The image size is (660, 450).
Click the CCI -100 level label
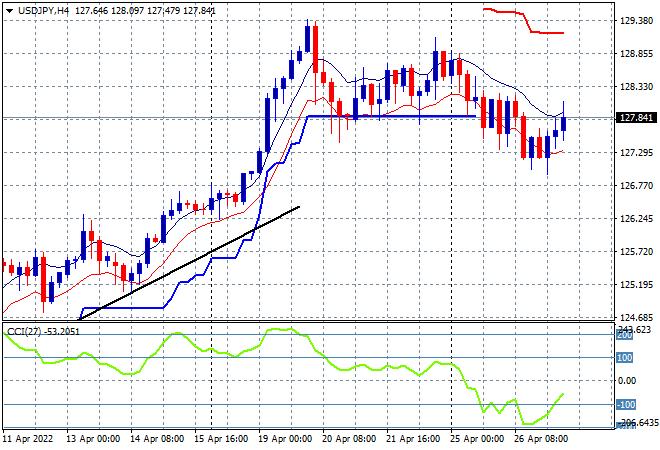click(626, 405)
